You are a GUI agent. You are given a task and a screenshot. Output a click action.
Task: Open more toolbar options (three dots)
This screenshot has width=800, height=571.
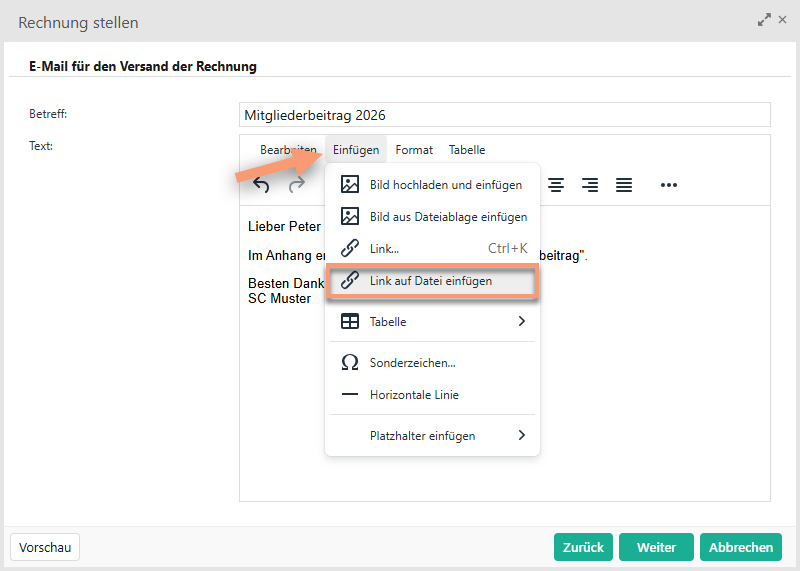tap(668, 185)
